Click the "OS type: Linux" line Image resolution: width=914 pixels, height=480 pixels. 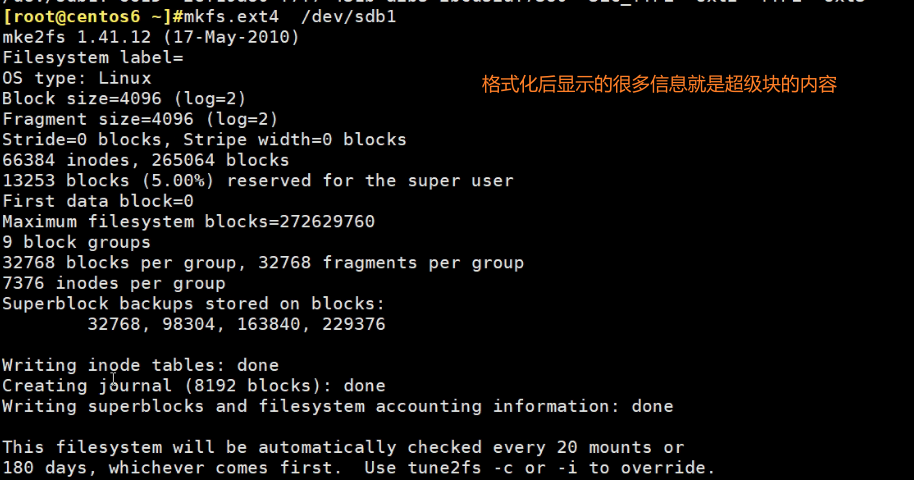coord(77,78)
